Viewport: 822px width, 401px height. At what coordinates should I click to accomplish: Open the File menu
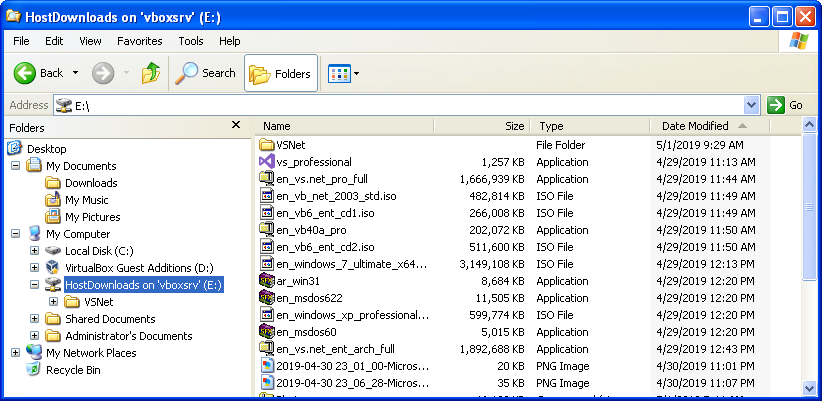(x=21, y=41)
